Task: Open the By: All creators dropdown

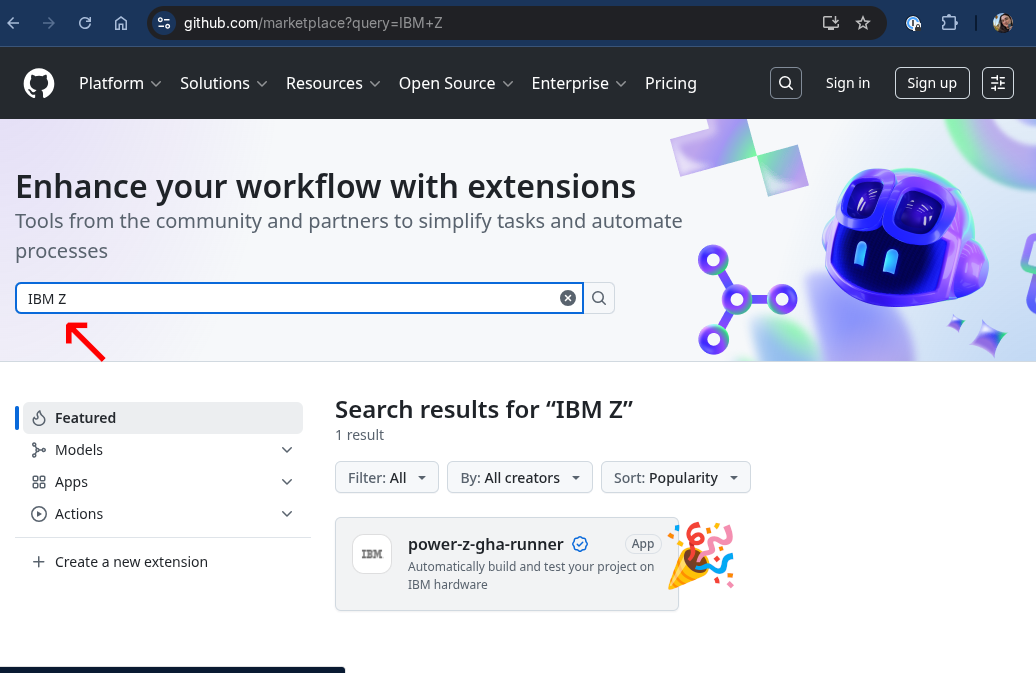Action: [520, 478]
